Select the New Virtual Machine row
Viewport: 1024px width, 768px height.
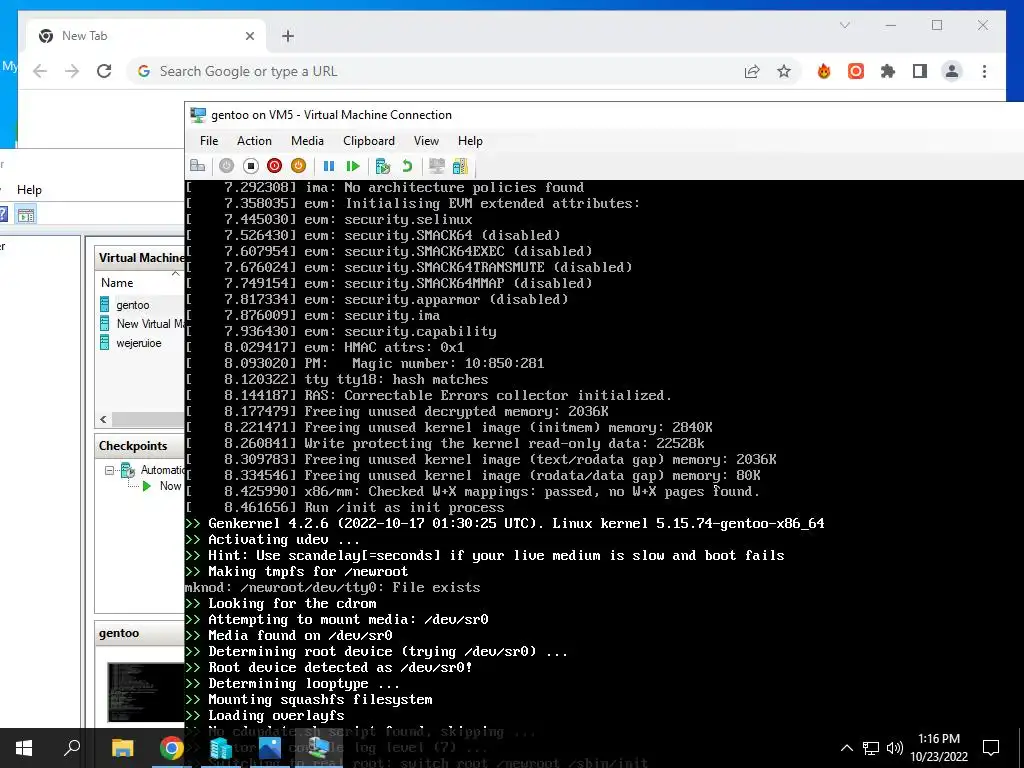pyautogui.click(x=150, y=324)
